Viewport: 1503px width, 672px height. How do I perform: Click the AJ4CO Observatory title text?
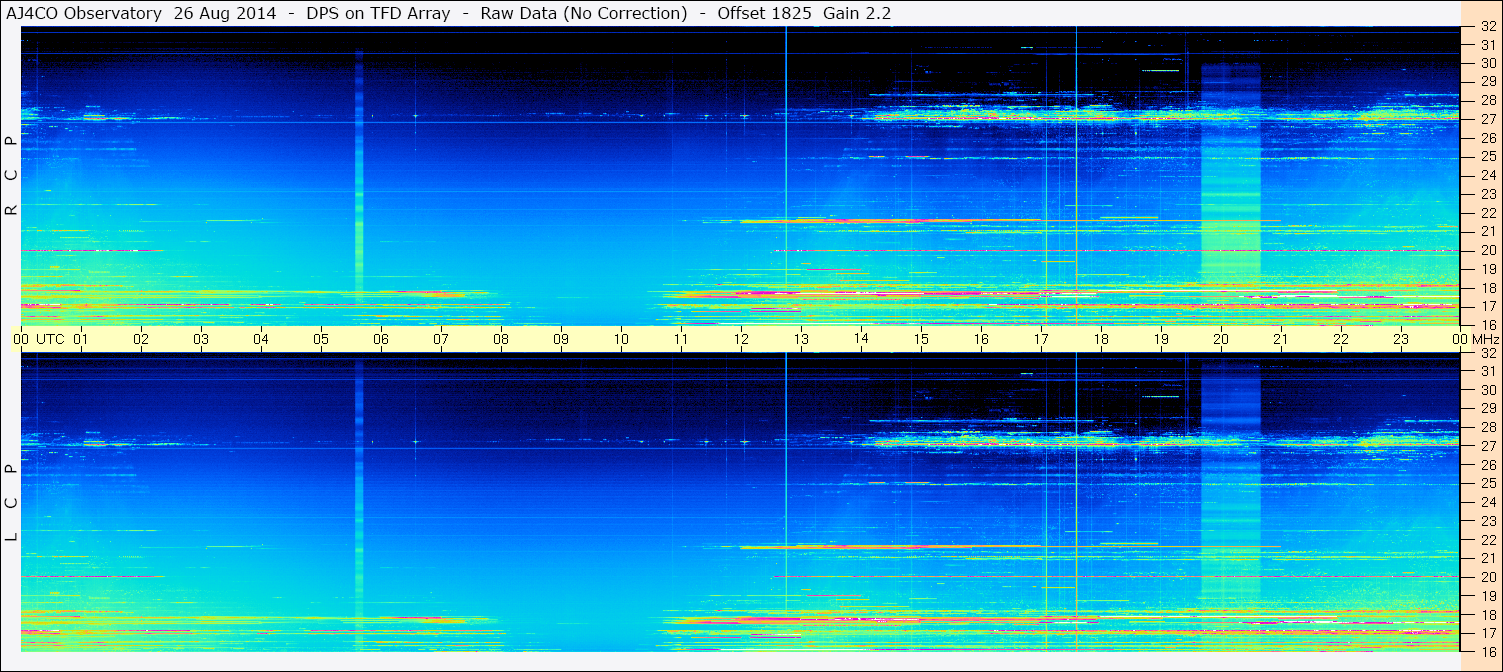84,13
